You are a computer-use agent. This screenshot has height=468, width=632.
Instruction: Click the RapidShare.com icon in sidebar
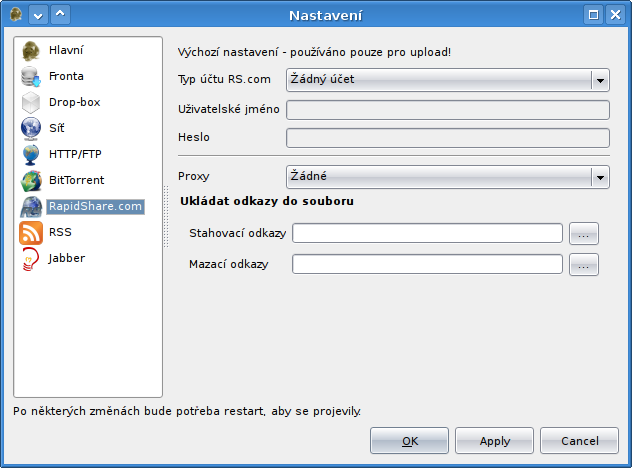(31, 206)
